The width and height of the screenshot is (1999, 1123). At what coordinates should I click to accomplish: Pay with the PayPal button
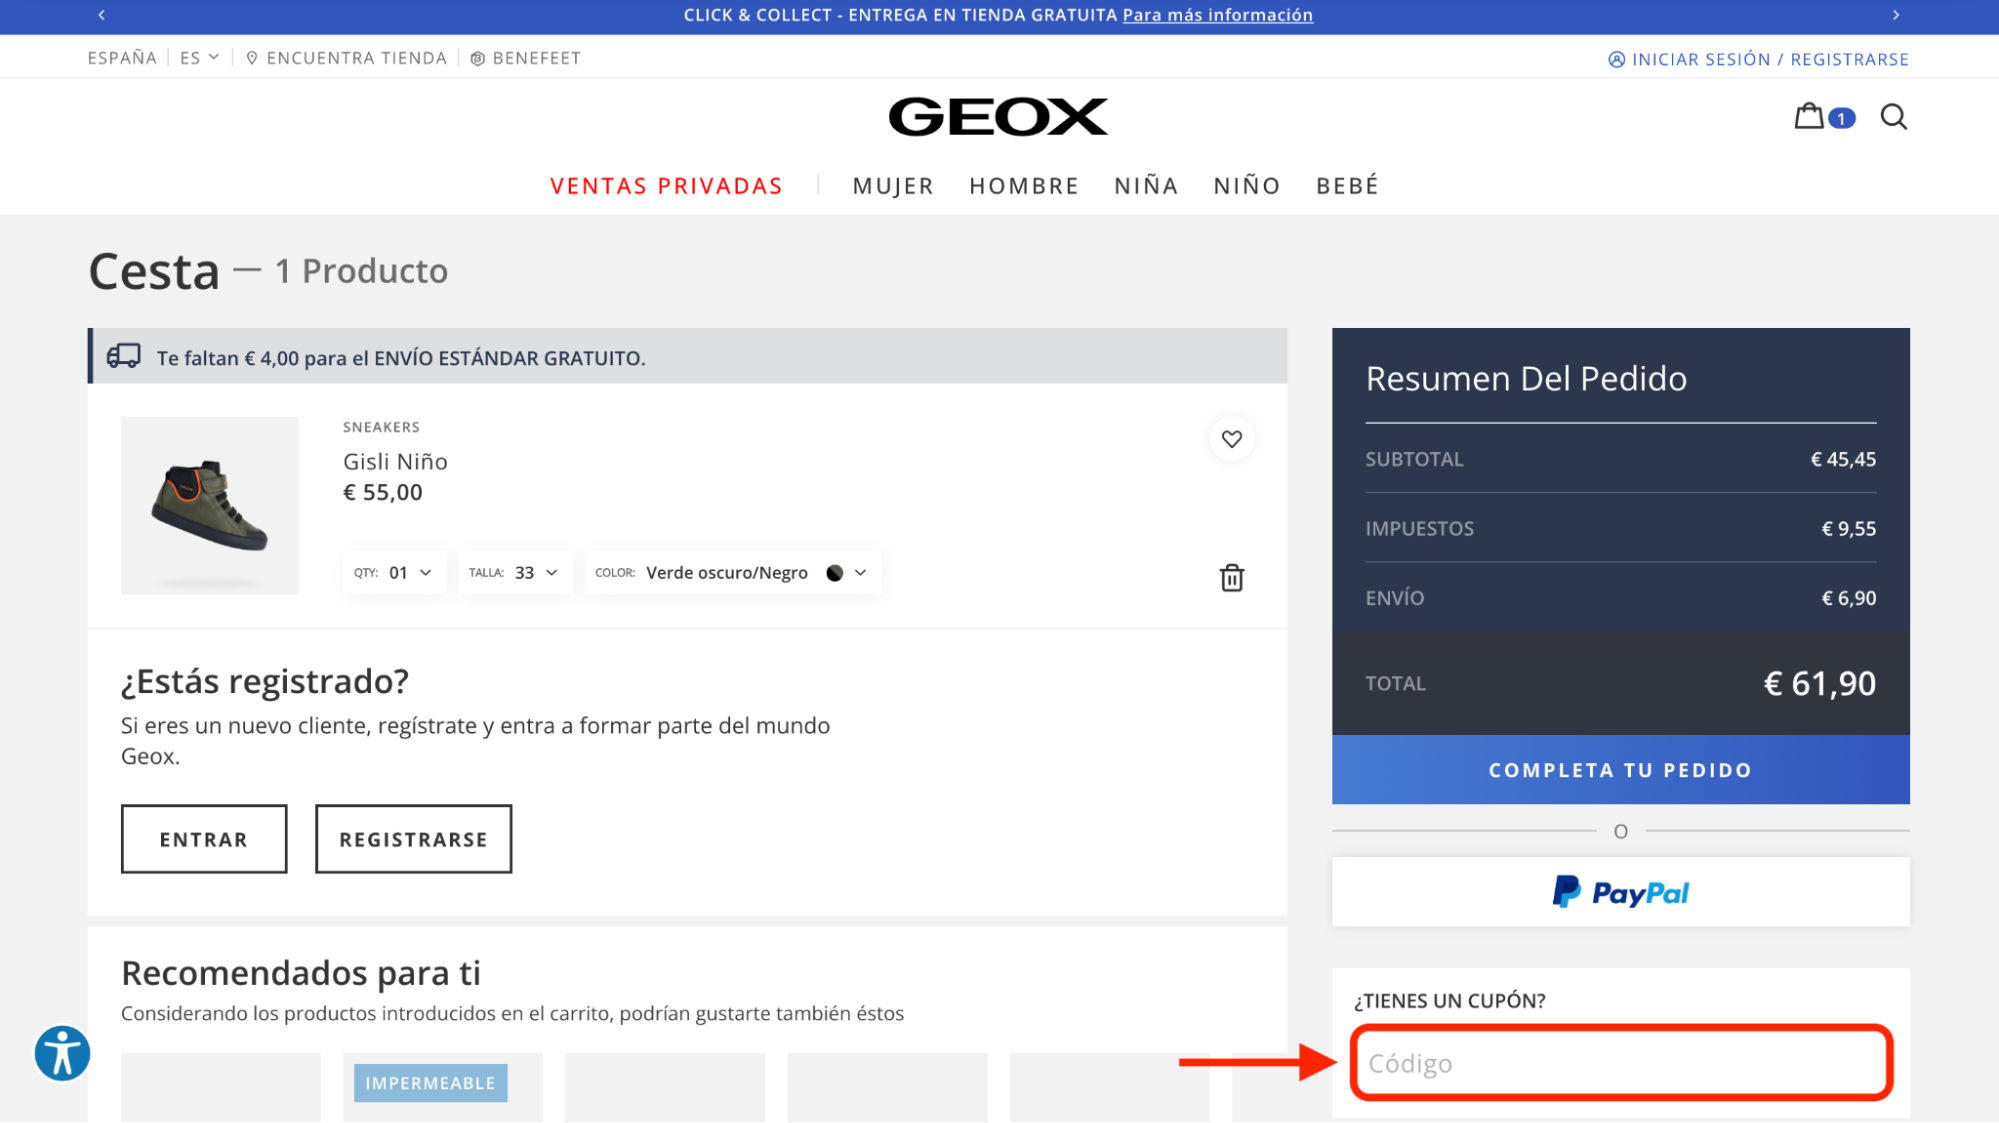(1620, 892)
